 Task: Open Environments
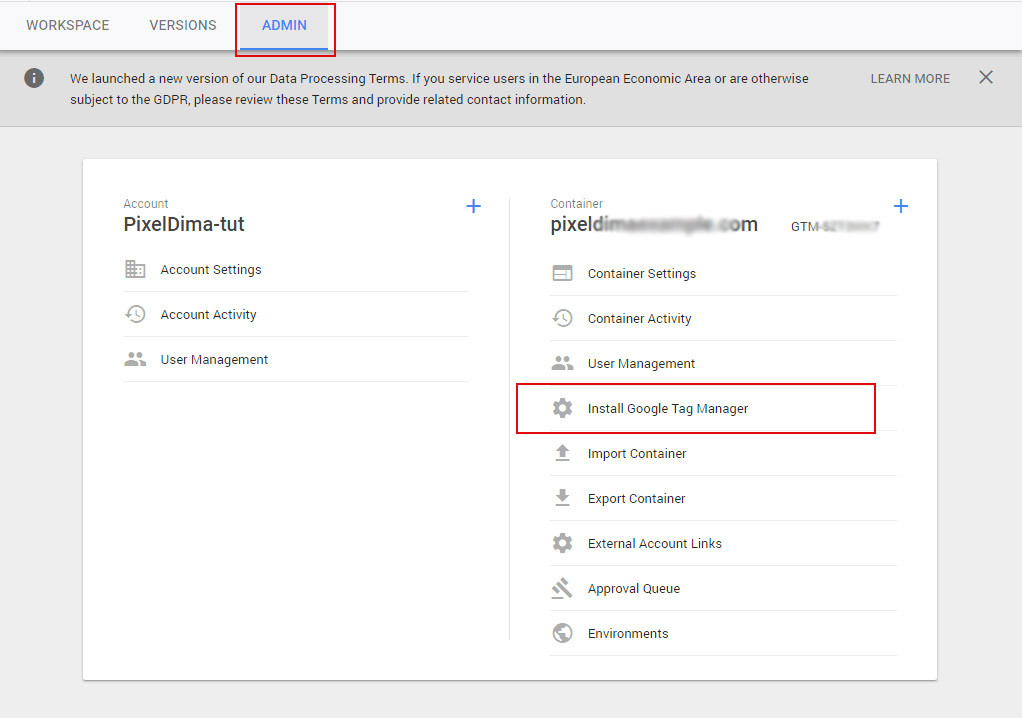(x=628, y=633)
